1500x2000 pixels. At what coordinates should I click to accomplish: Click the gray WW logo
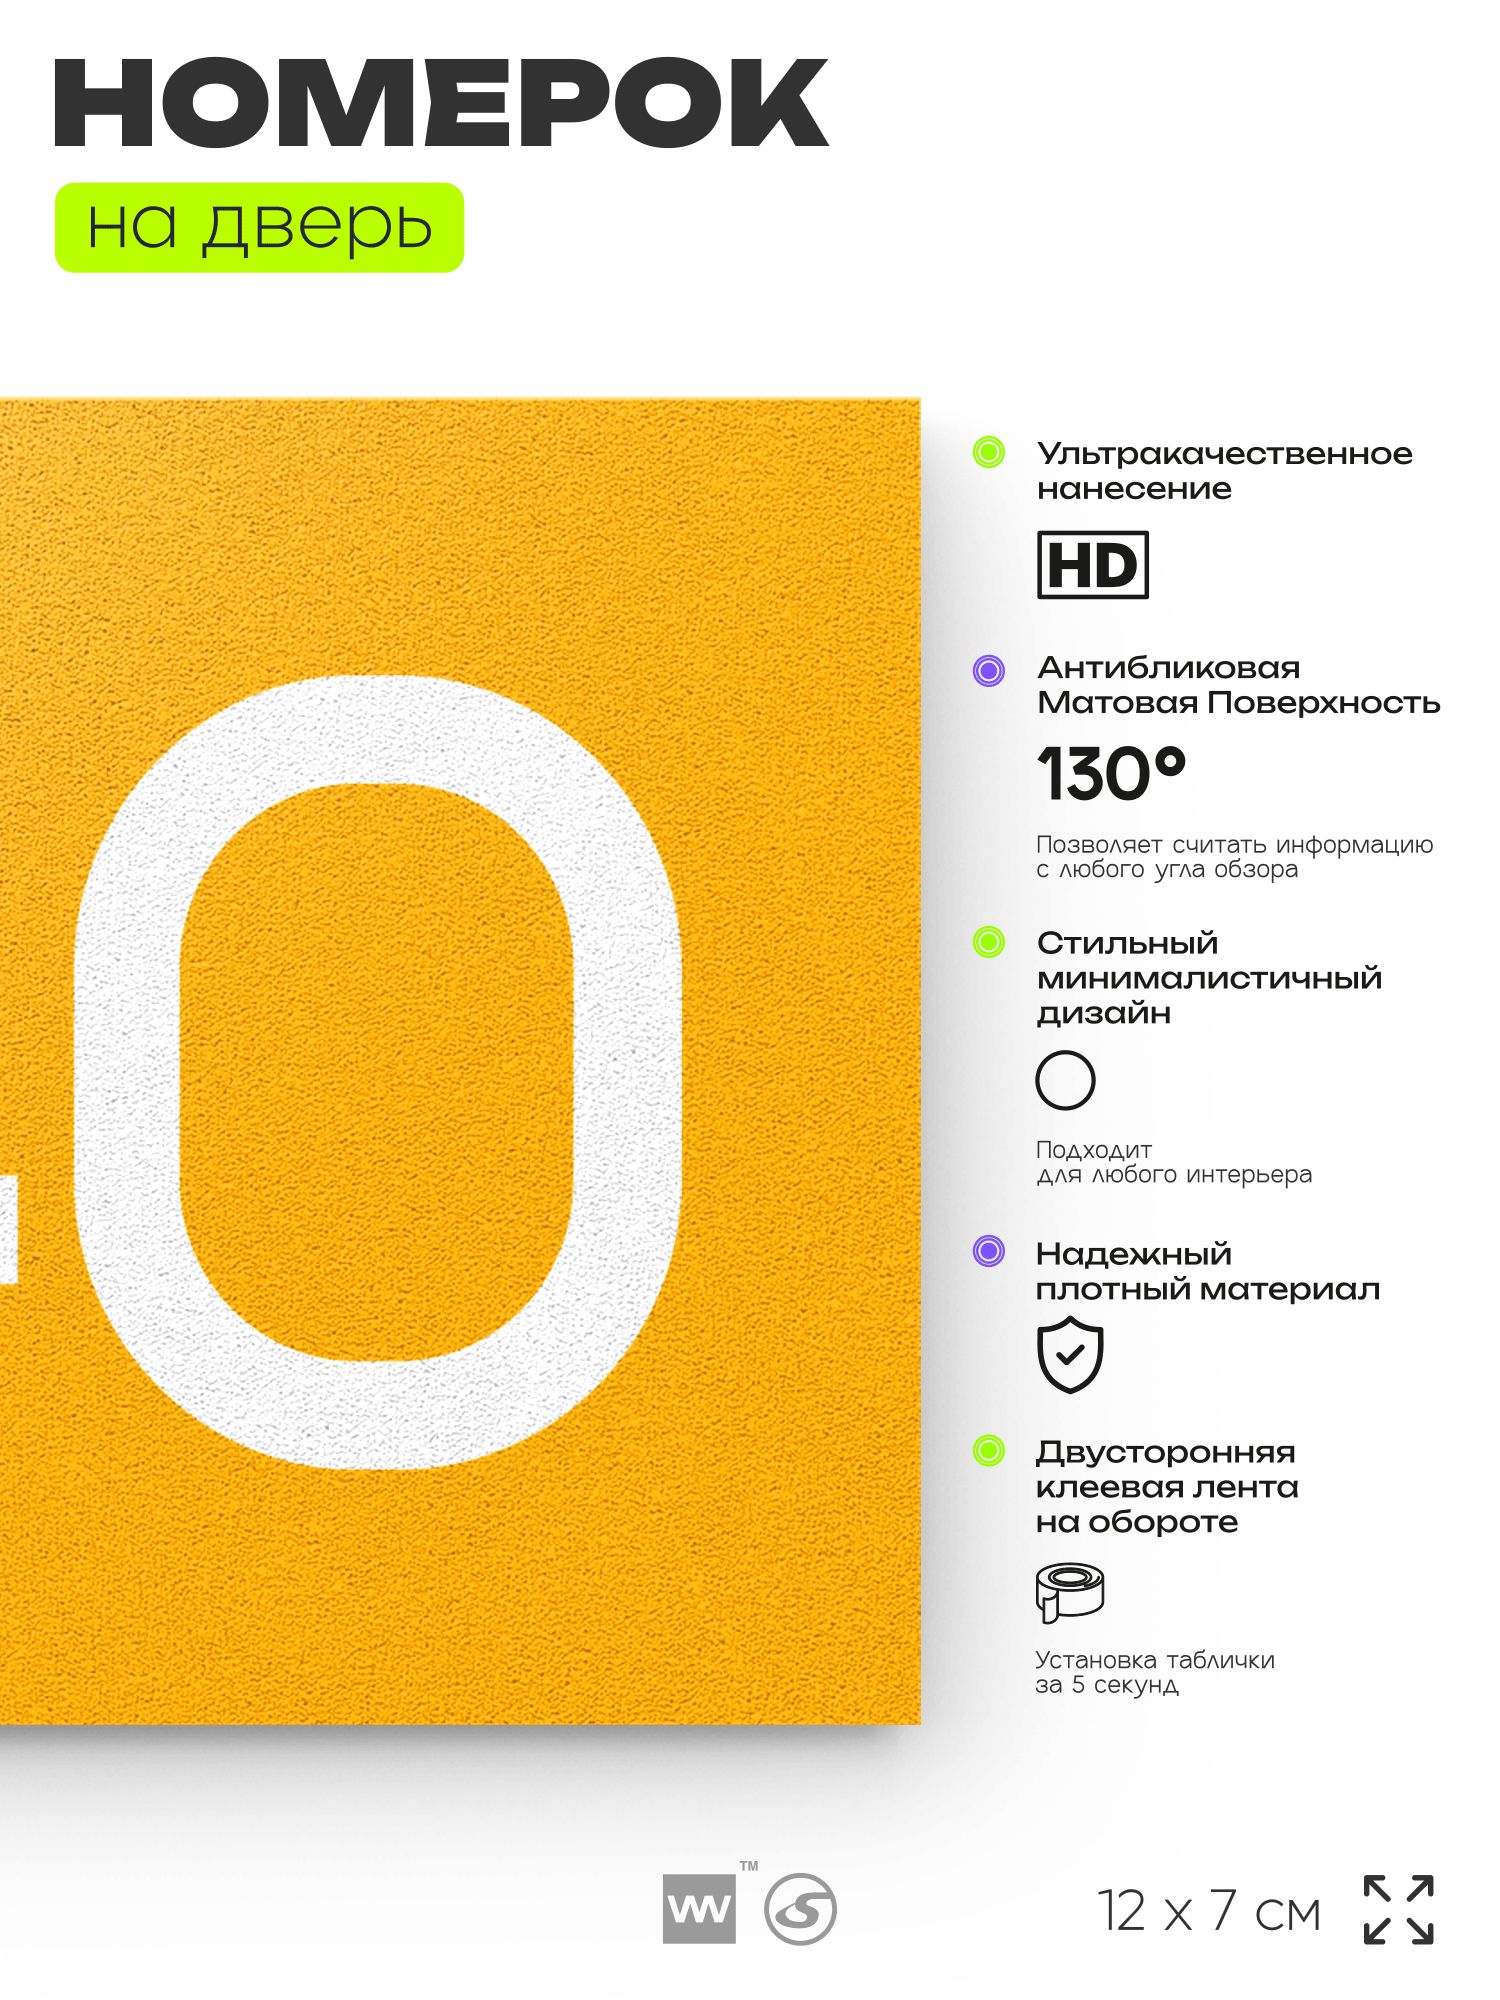click(699, 1909)
